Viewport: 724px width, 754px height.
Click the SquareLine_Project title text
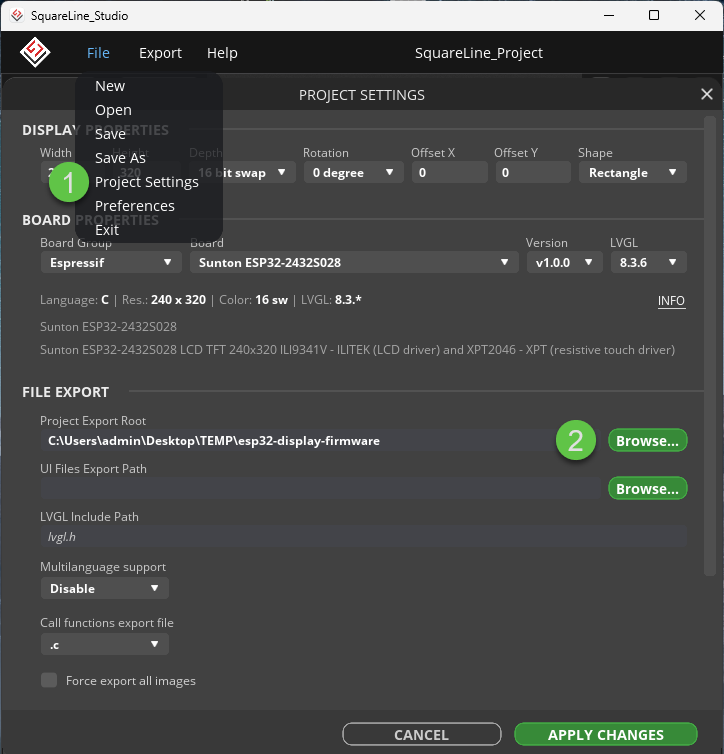point(479,53)
